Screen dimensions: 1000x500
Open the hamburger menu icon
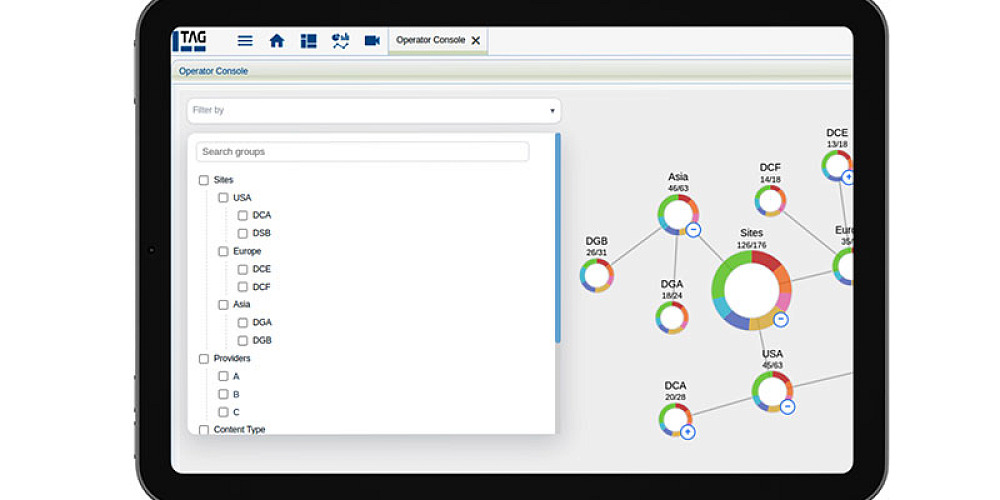click(x=245, y=41)
